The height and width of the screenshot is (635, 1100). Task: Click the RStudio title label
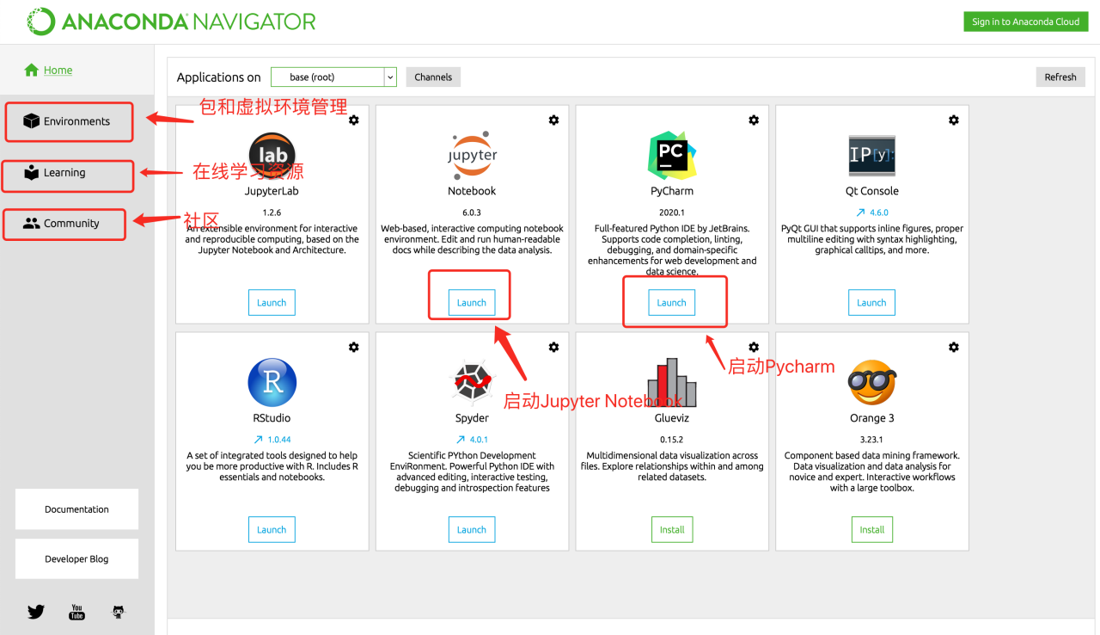271,418
